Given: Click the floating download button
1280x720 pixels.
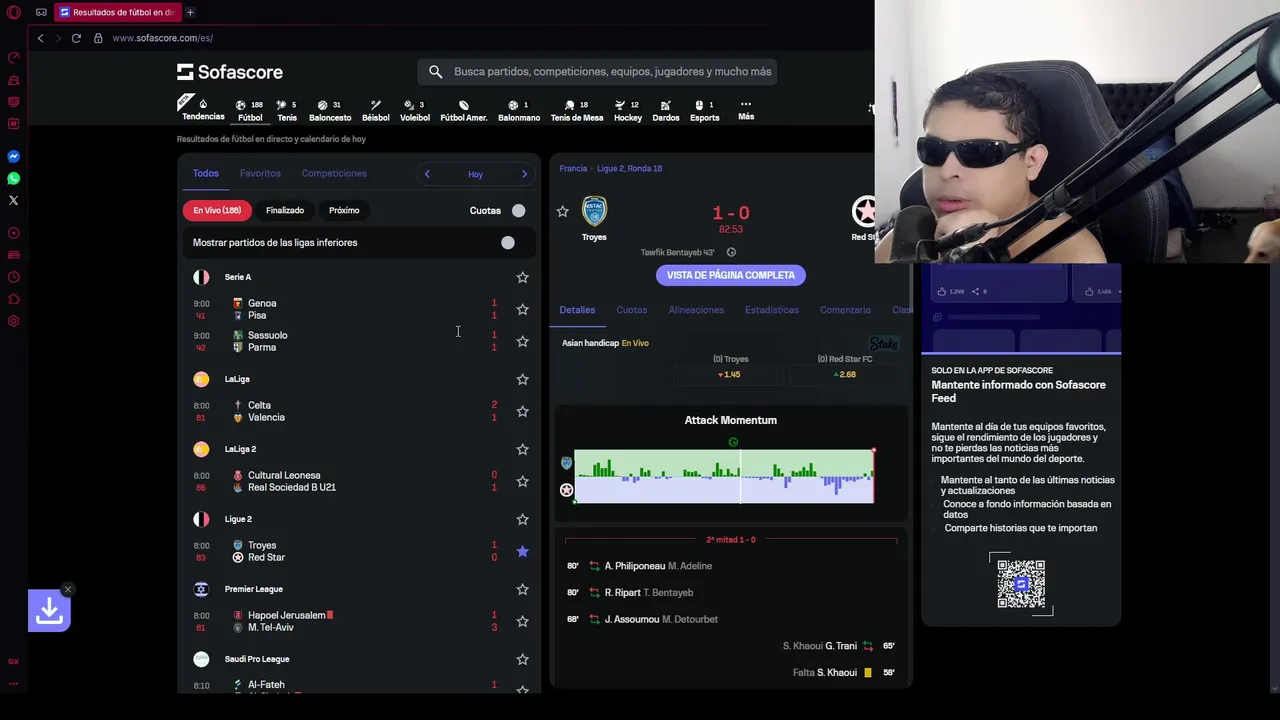Looking at the screenshot, I should click(x=49, y=611).
